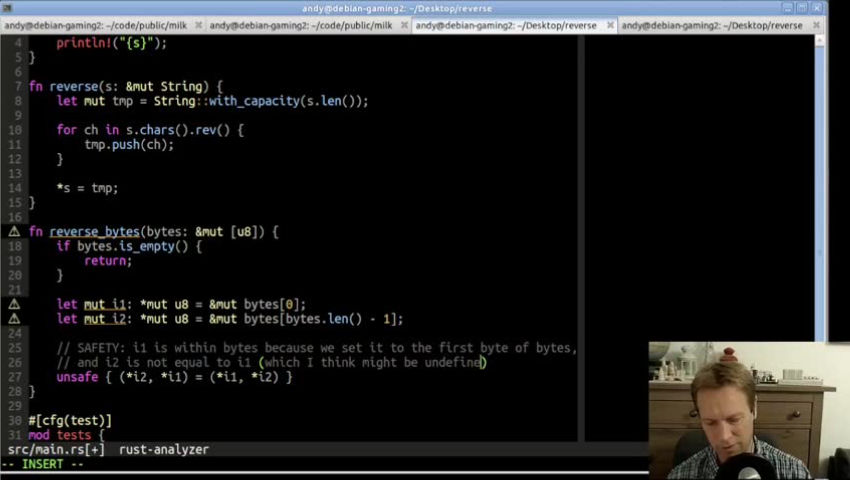Click the warning icon beside fn reverse_bytes
This screenshot has height=480, width=850.
tap(14, 232)
